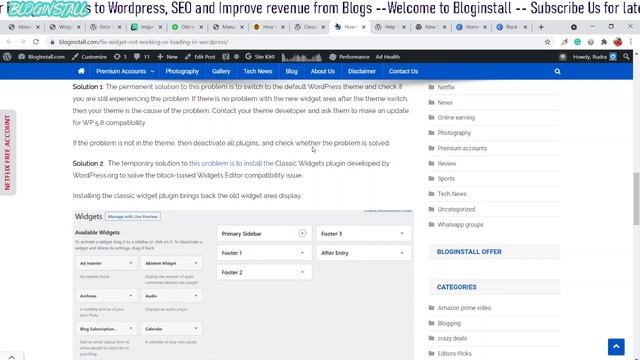Click the stats graph in admin bar

coord(302,57)
